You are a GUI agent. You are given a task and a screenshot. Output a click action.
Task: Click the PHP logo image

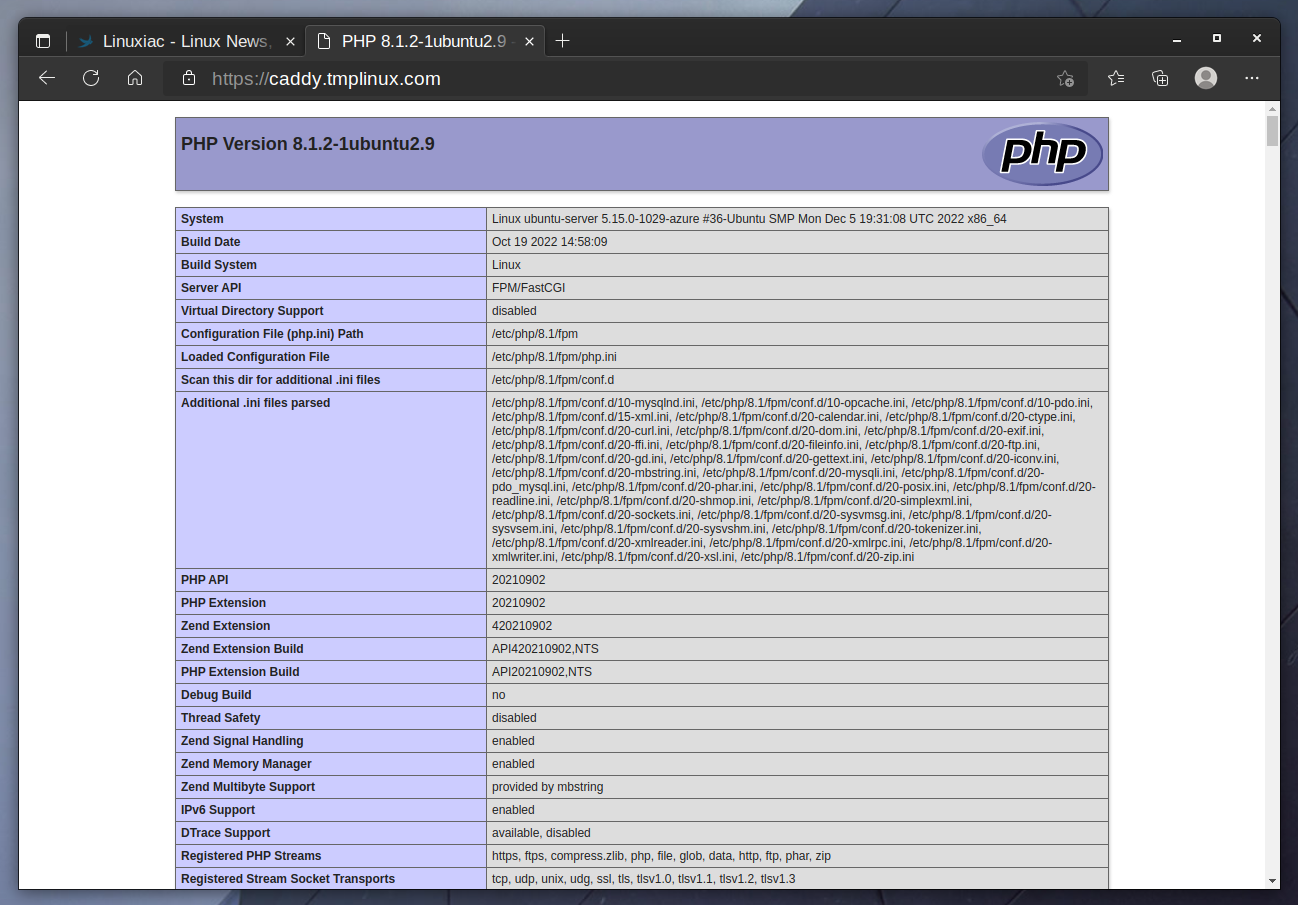[x=1042, y=154]
